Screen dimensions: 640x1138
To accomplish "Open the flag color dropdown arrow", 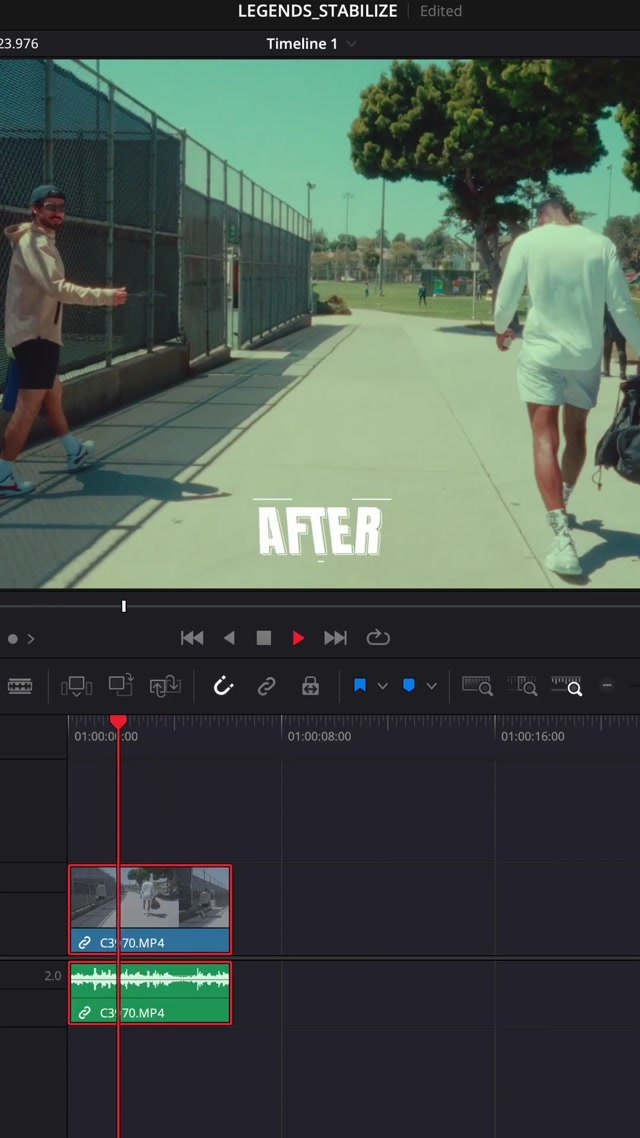I will pyautogui.click(x=382, y=686).
